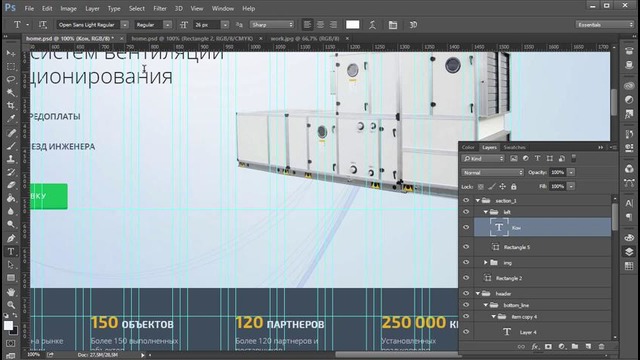The image size is (640, 360).
Task: Left align text
Action: pyautogui.click(x=307, y=25)
